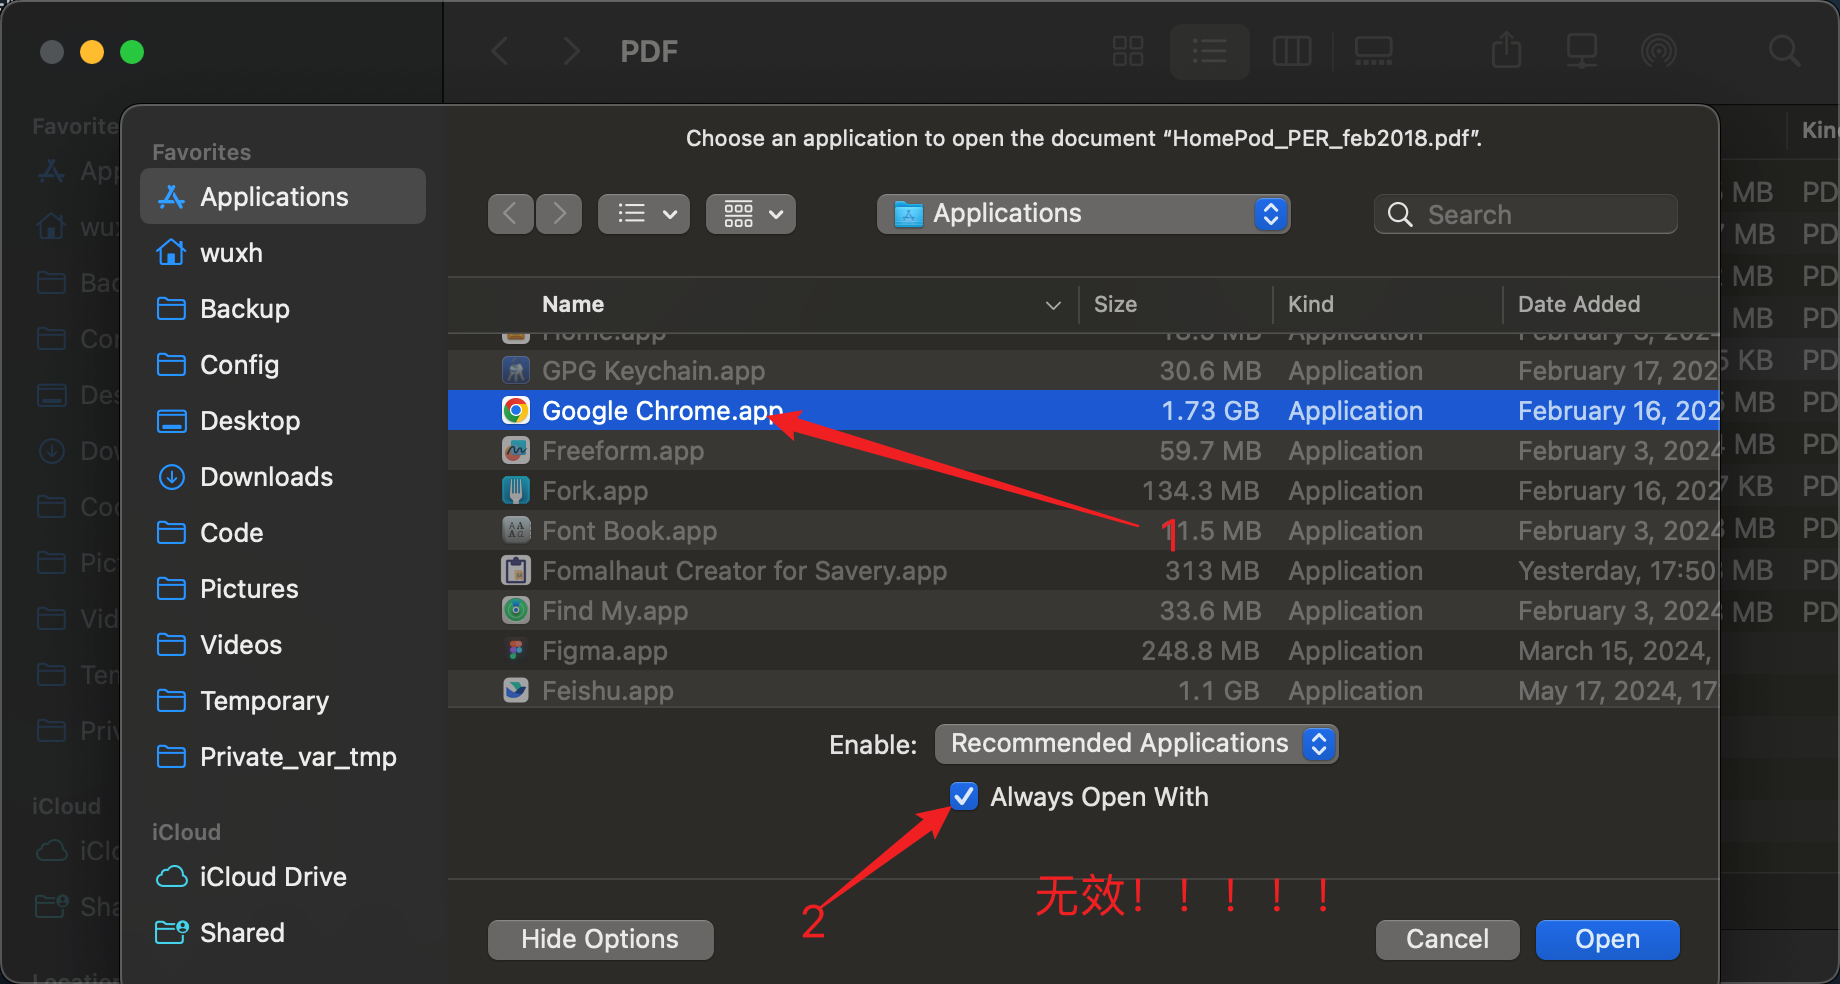Click the Hide Options button
The image size is (1840, 984).
click(x=600, y=939)
